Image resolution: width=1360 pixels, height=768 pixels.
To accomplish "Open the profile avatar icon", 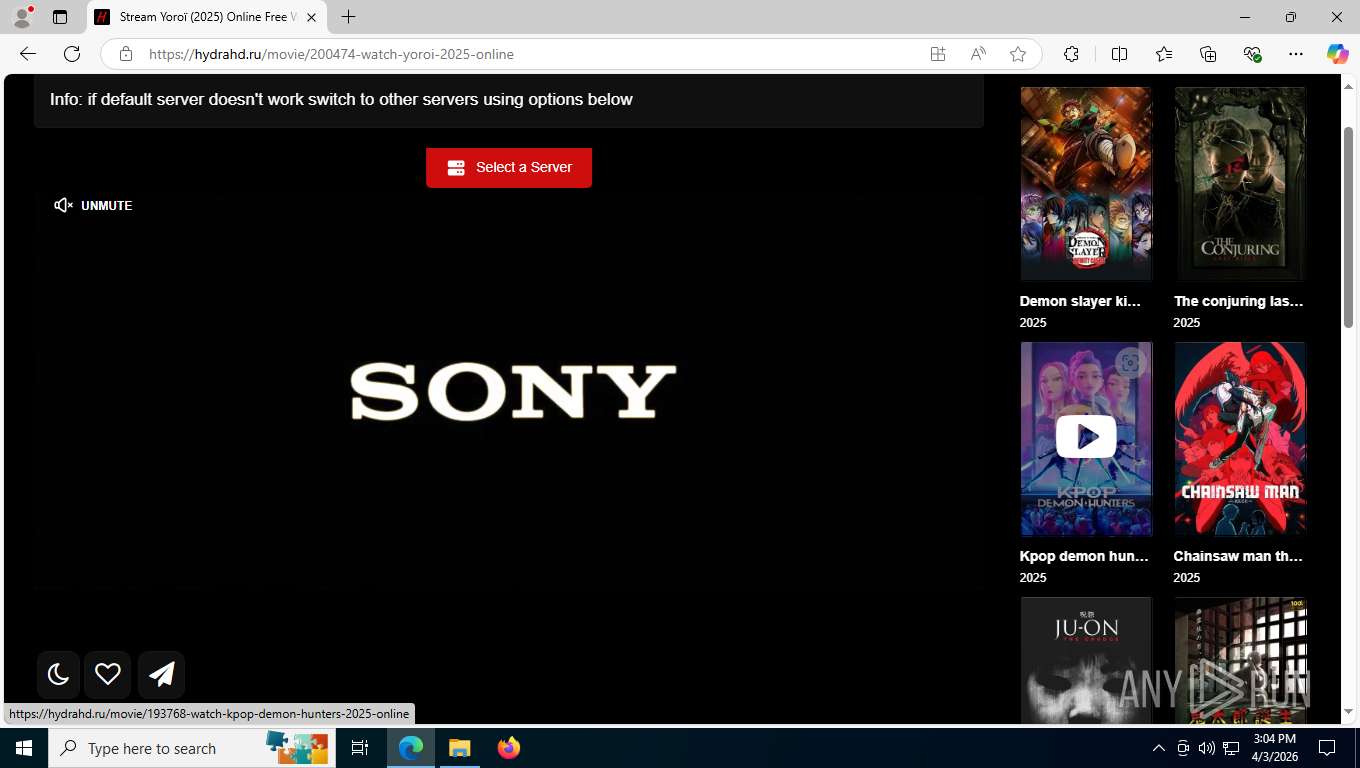I will (x=22, y=17).
